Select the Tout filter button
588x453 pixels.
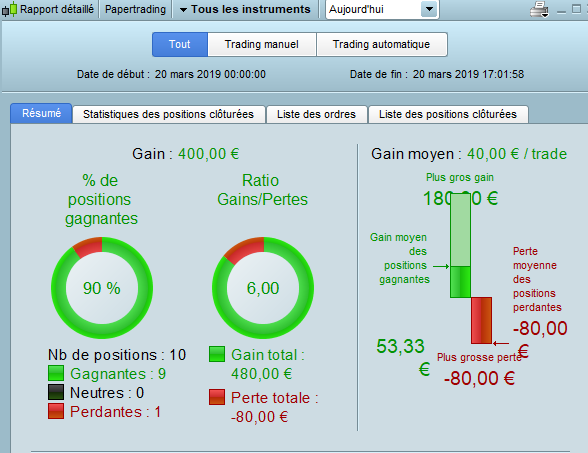point(180,44)
